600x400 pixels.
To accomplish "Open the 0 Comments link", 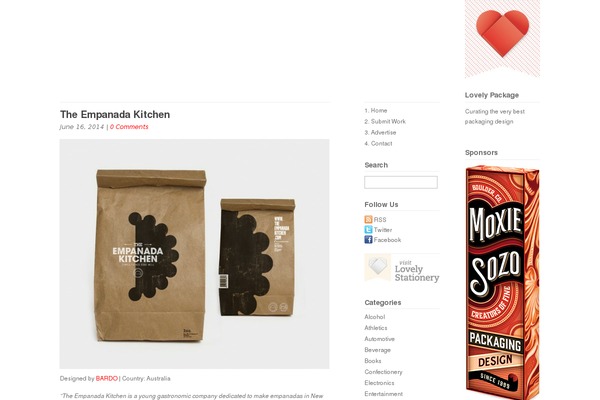I will (129, 127).
